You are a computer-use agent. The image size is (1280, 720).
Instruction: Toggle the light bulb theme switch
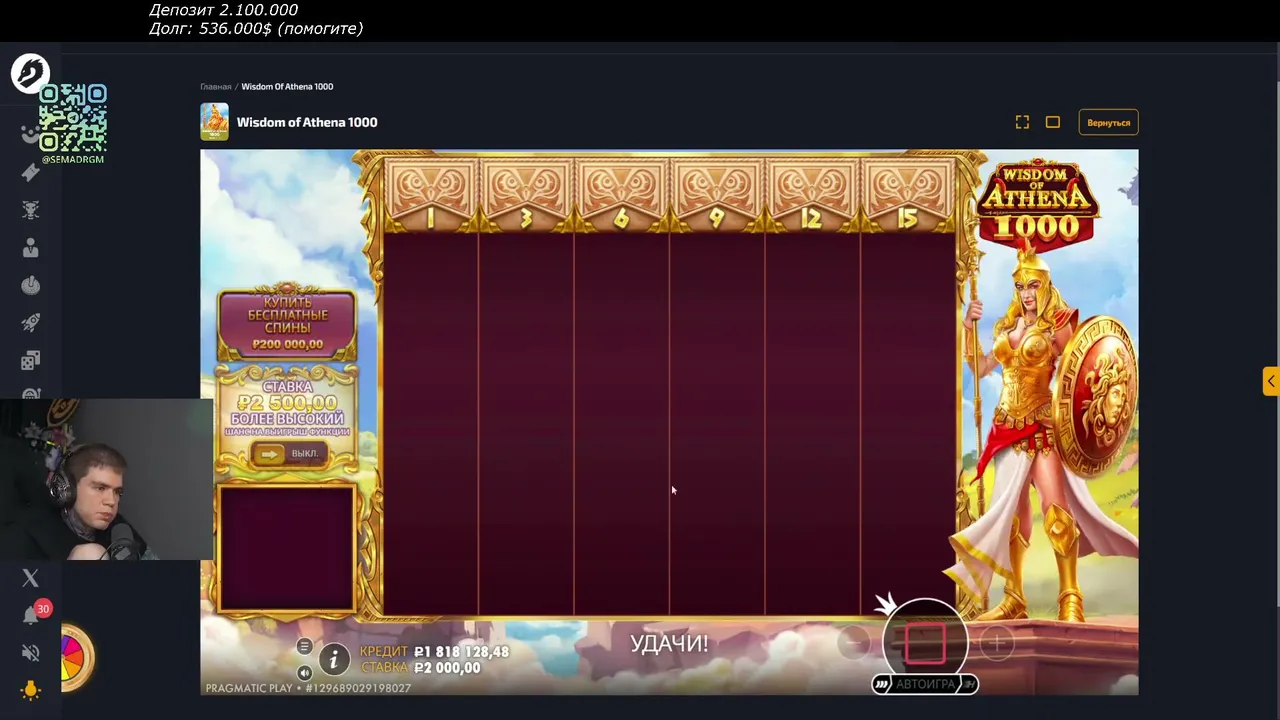coord(30,690)
